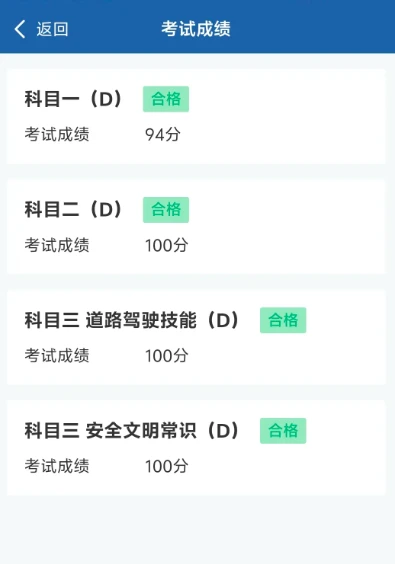Click 考试成绩 label in 道路驾驶技能 card
The image size is (395, 564).
[x=57, y=356]
